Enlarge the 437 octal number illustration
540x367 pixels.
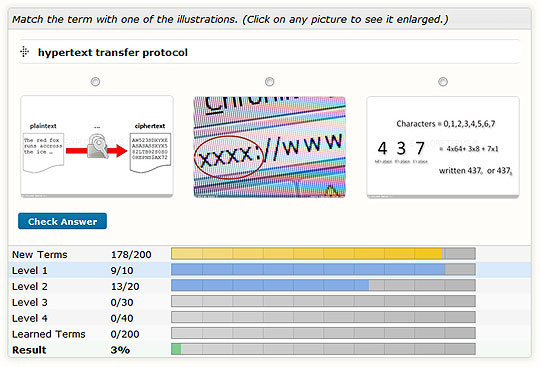pyautogui.click(x=443, y=147)
